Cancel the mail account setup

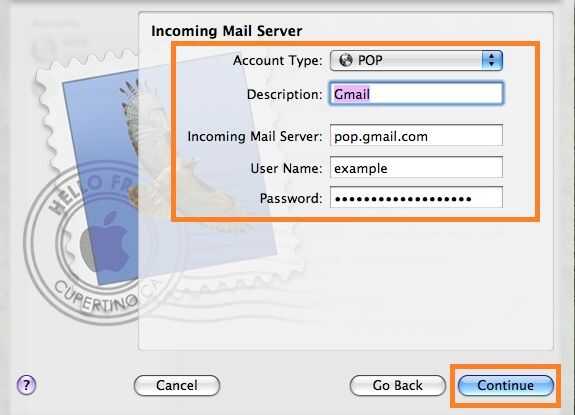(177, 385)
